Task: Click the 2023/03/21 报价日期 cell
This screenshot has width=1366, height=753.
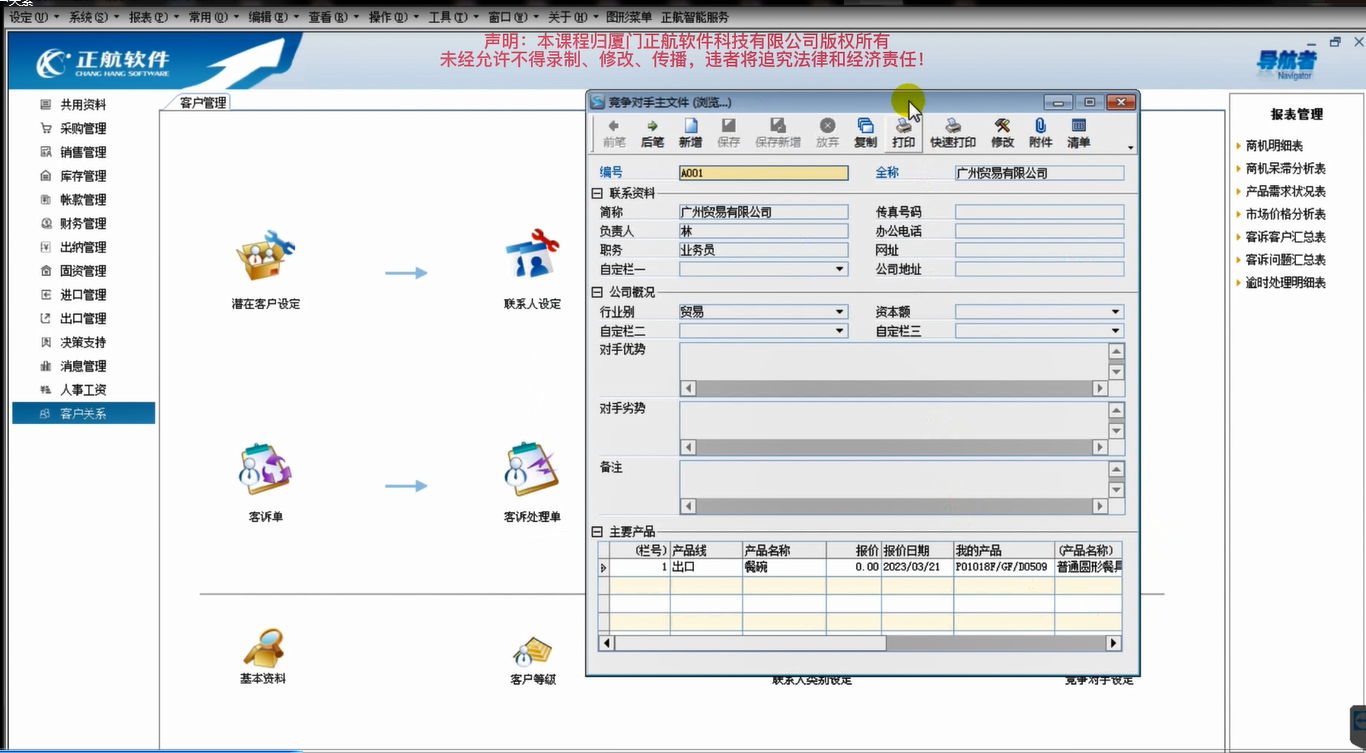Action: tap(917, 567)
